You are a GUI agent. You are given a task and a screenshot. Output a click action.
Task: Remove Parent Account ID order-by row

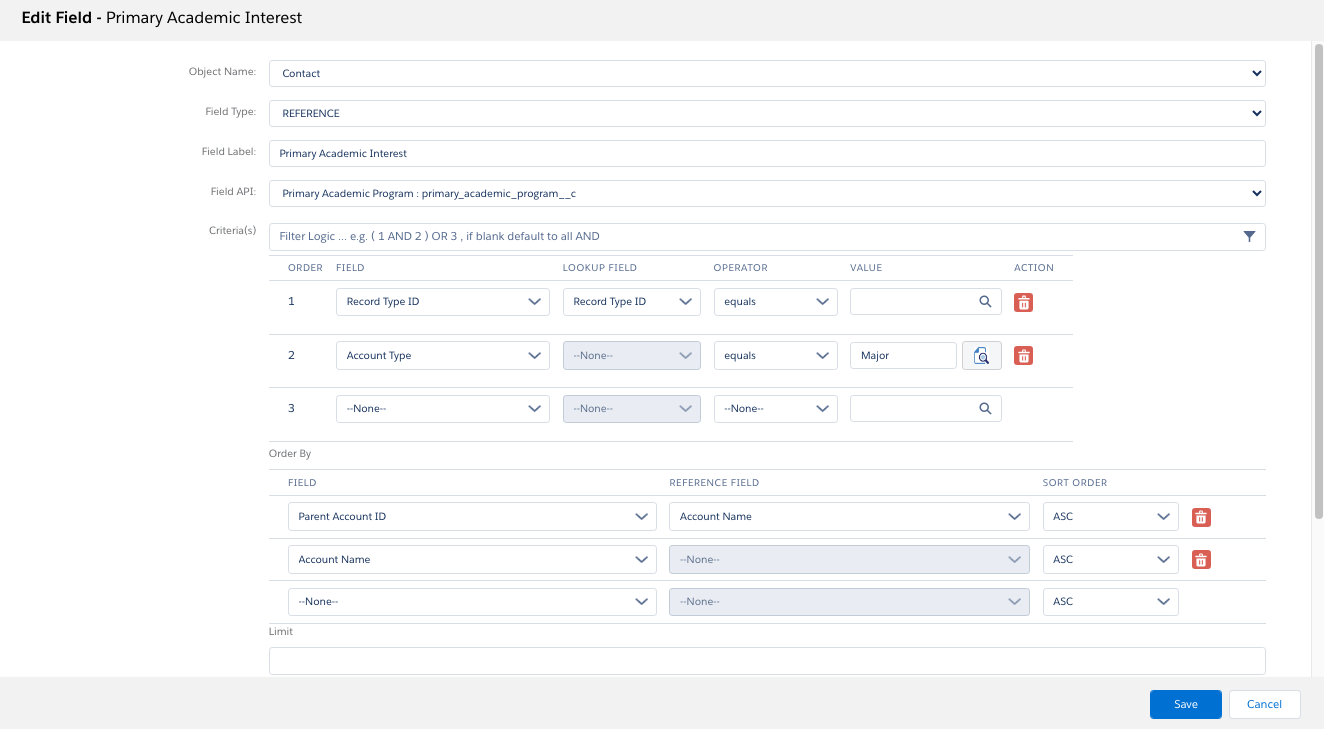click(x=1202, y=517)
